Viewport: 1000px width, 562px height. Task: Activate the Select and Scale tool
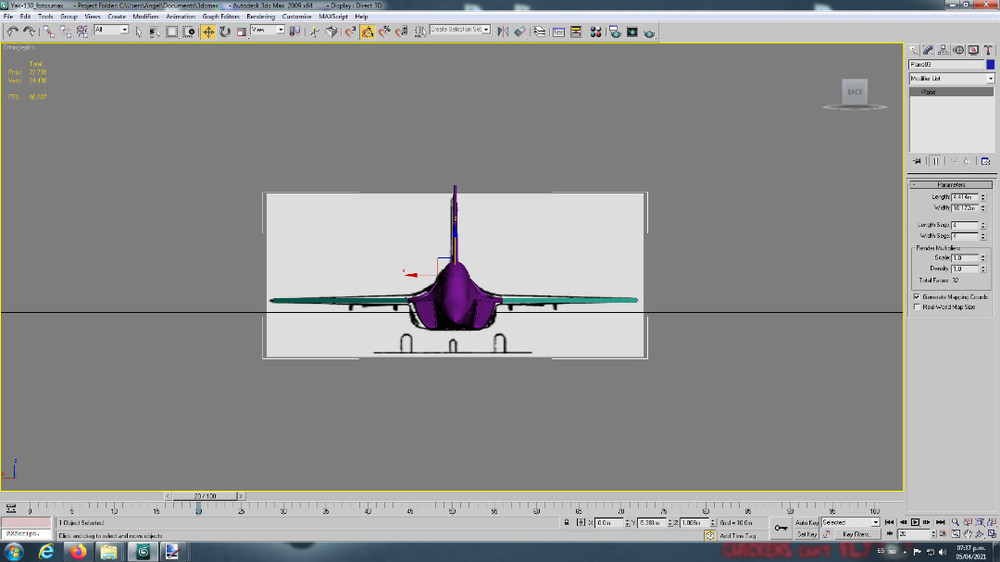tap(242, 31)
